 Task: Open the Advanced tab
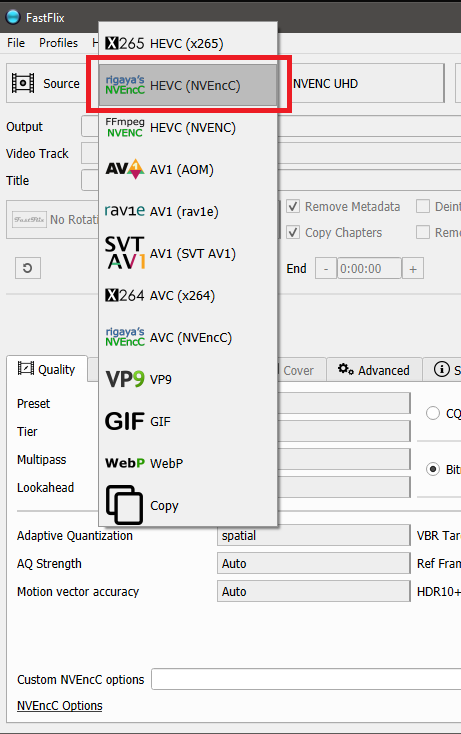(374, 370)
